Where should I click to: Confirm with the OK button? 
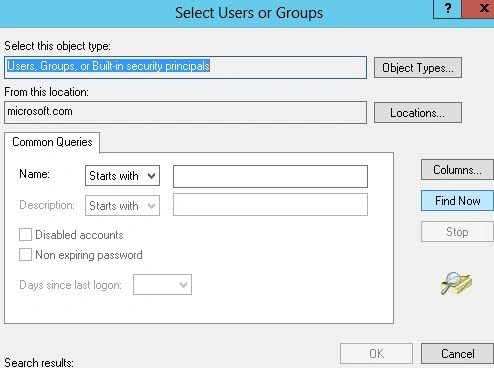(376, 354)
